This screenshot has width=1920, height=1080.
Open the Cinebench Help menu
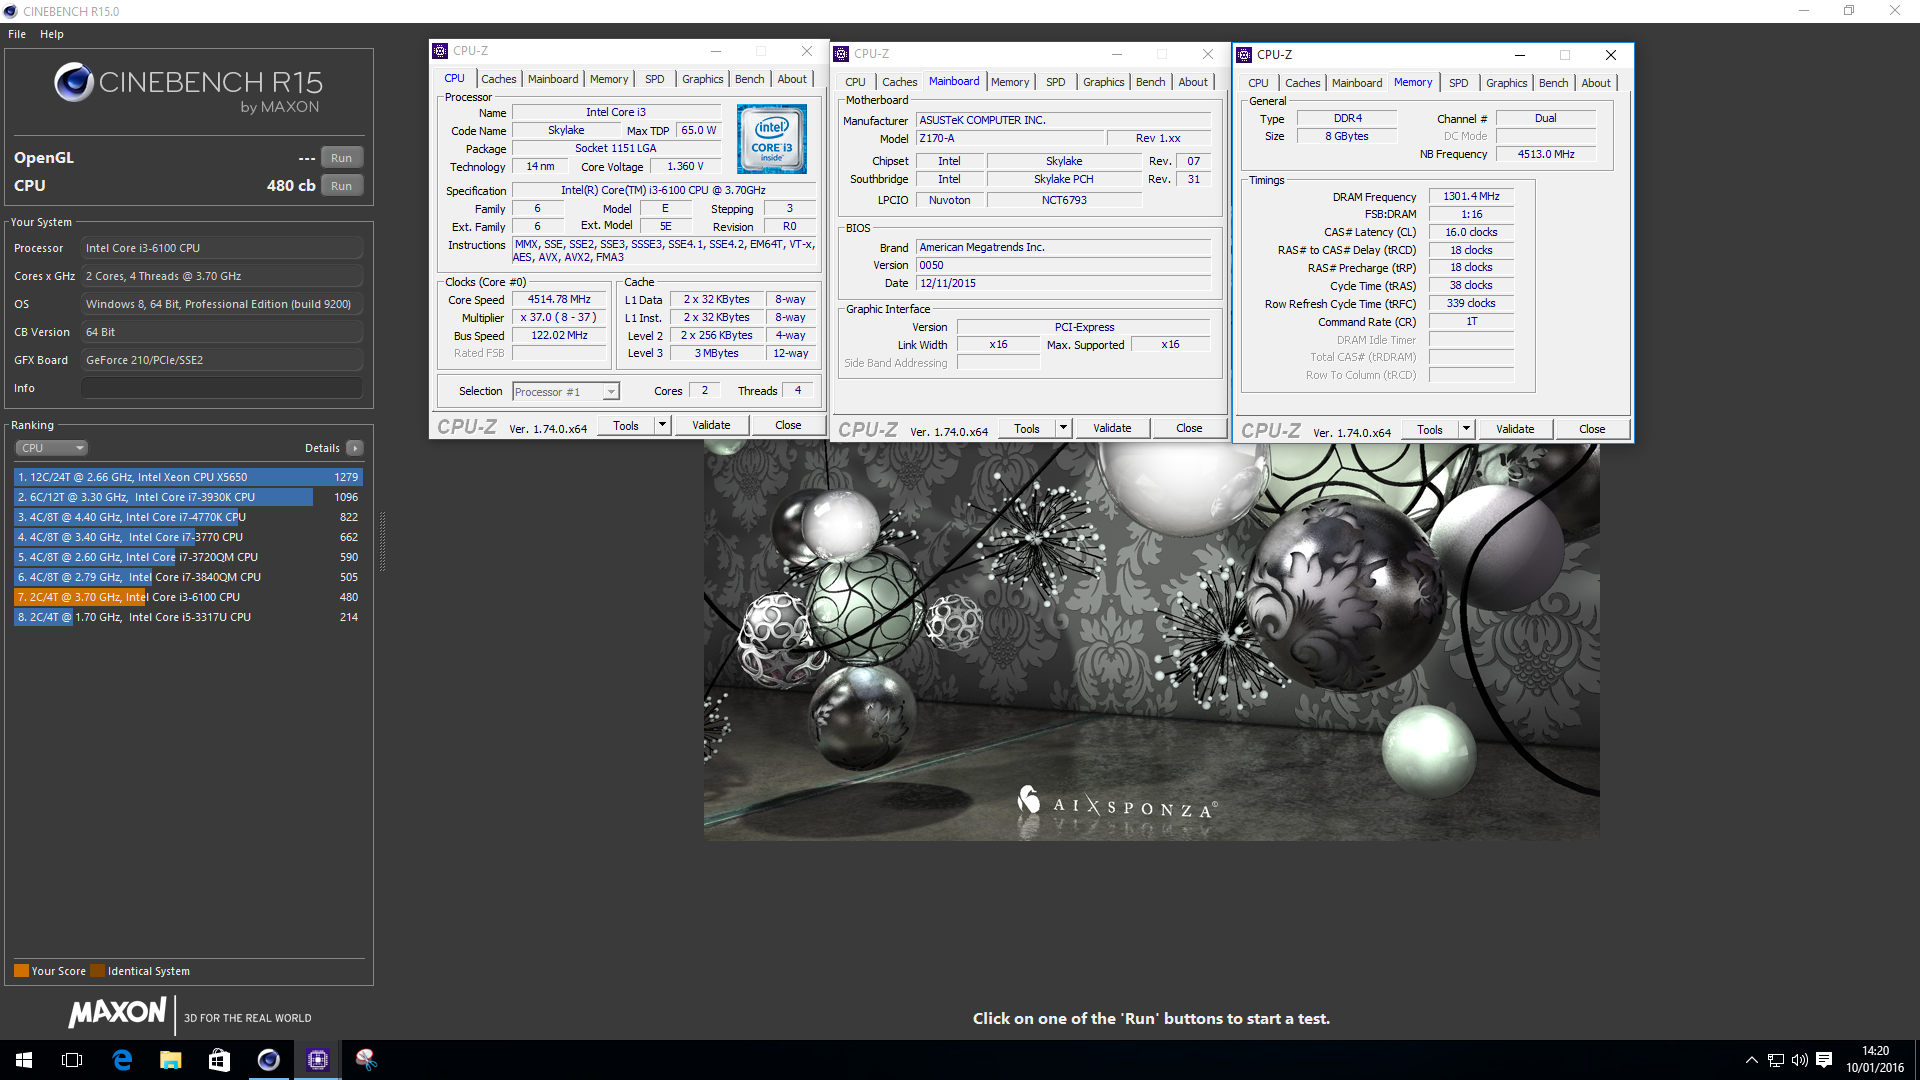click(52, 34)
